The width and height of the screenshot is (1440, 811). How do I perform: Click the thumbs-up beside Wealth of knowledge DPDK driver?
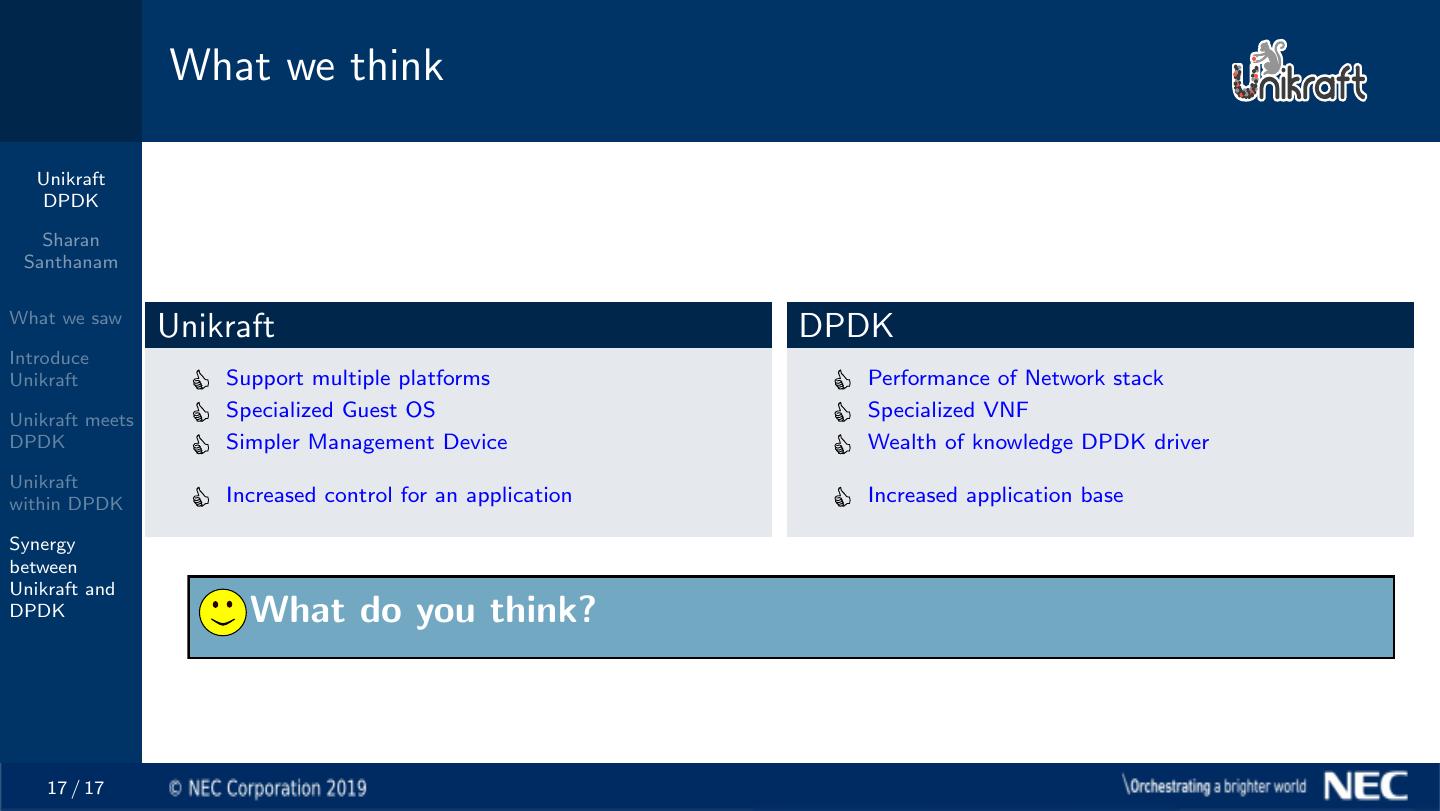[841, 444]
